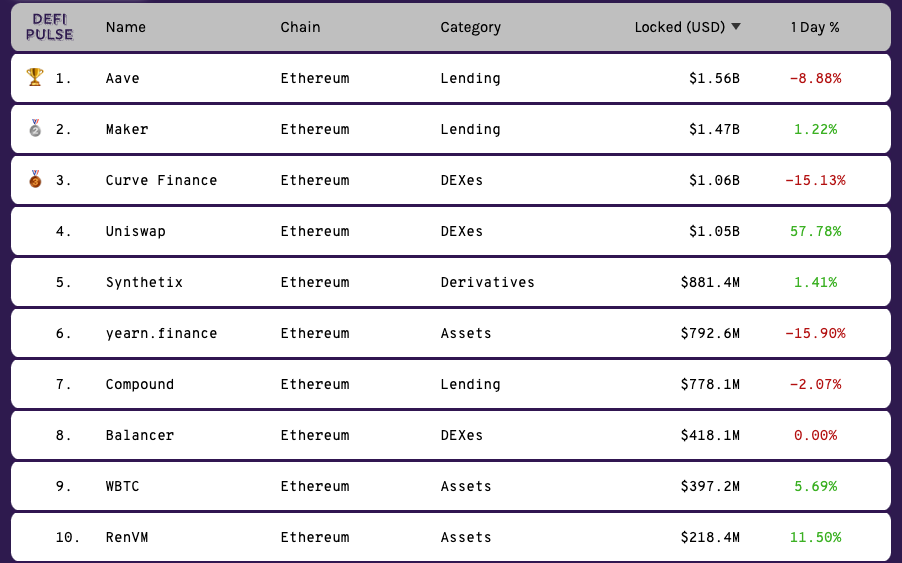Viewport: 902px width, 563px height.
Task: Open the Synthetix row
Action: [451, 282]
